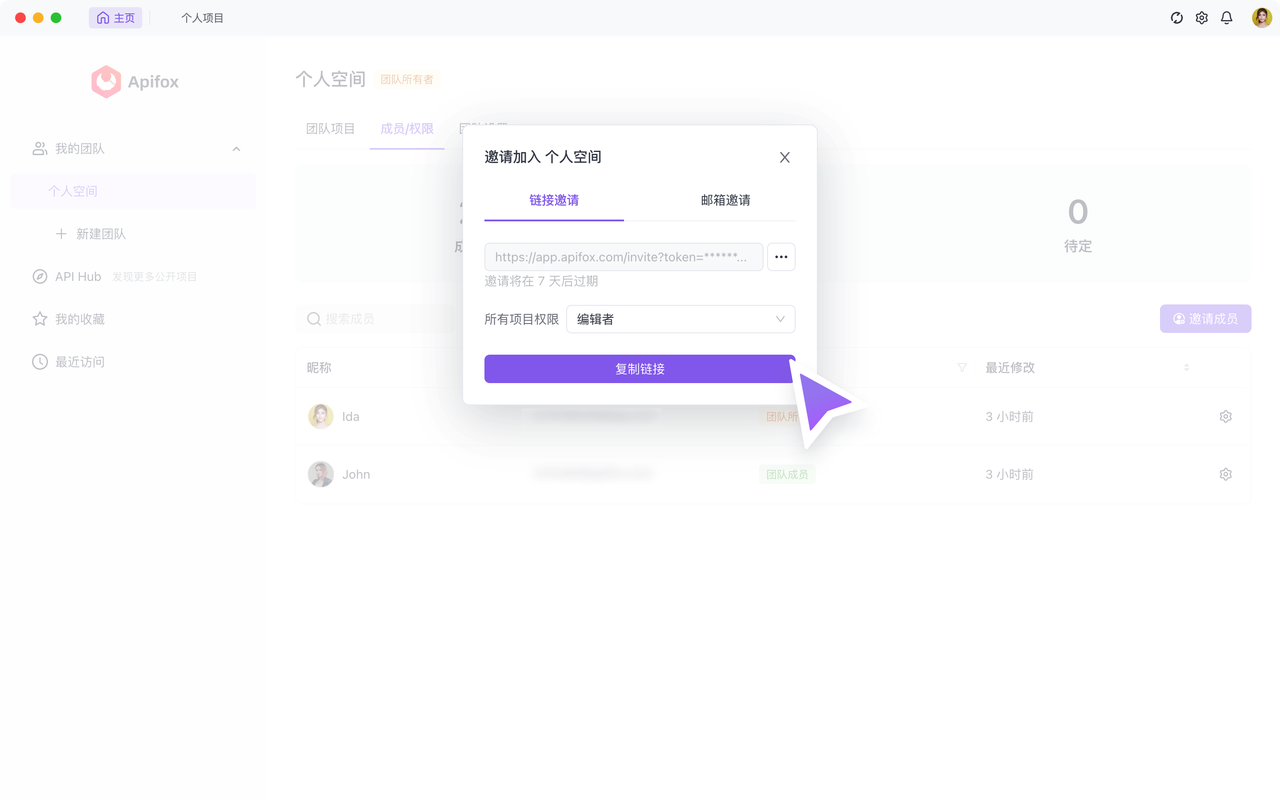
Task: Open settings gear in the title bar
Action: (x=1202, y=18)
